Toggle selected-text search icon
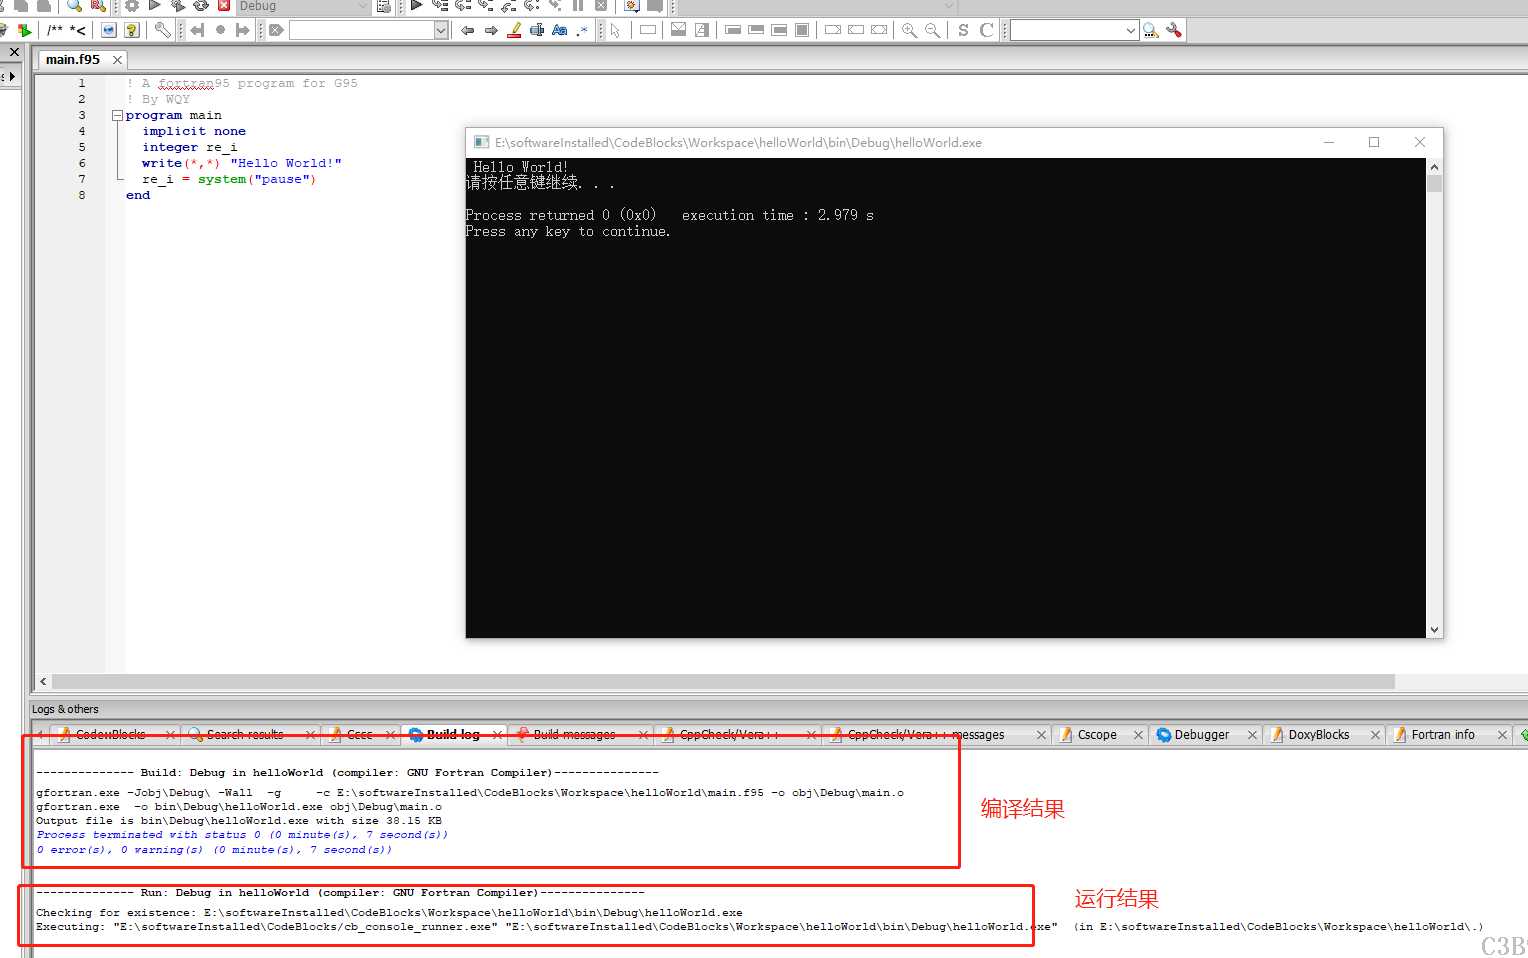Screen dimensions: 1528x958 coord(537,30)
